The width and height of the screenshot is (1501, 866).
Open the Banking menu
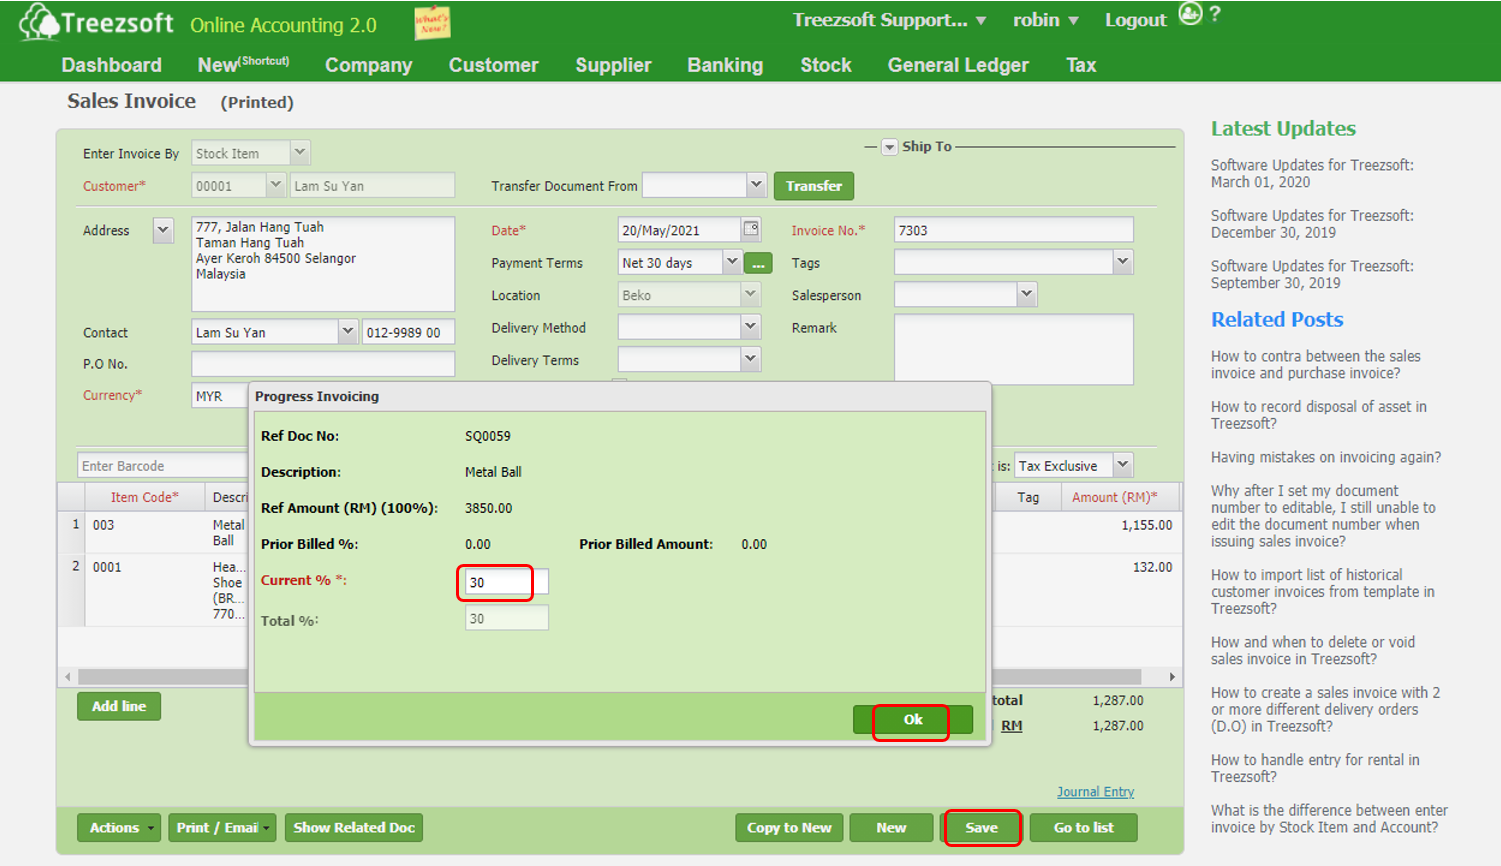coord(725,65)
